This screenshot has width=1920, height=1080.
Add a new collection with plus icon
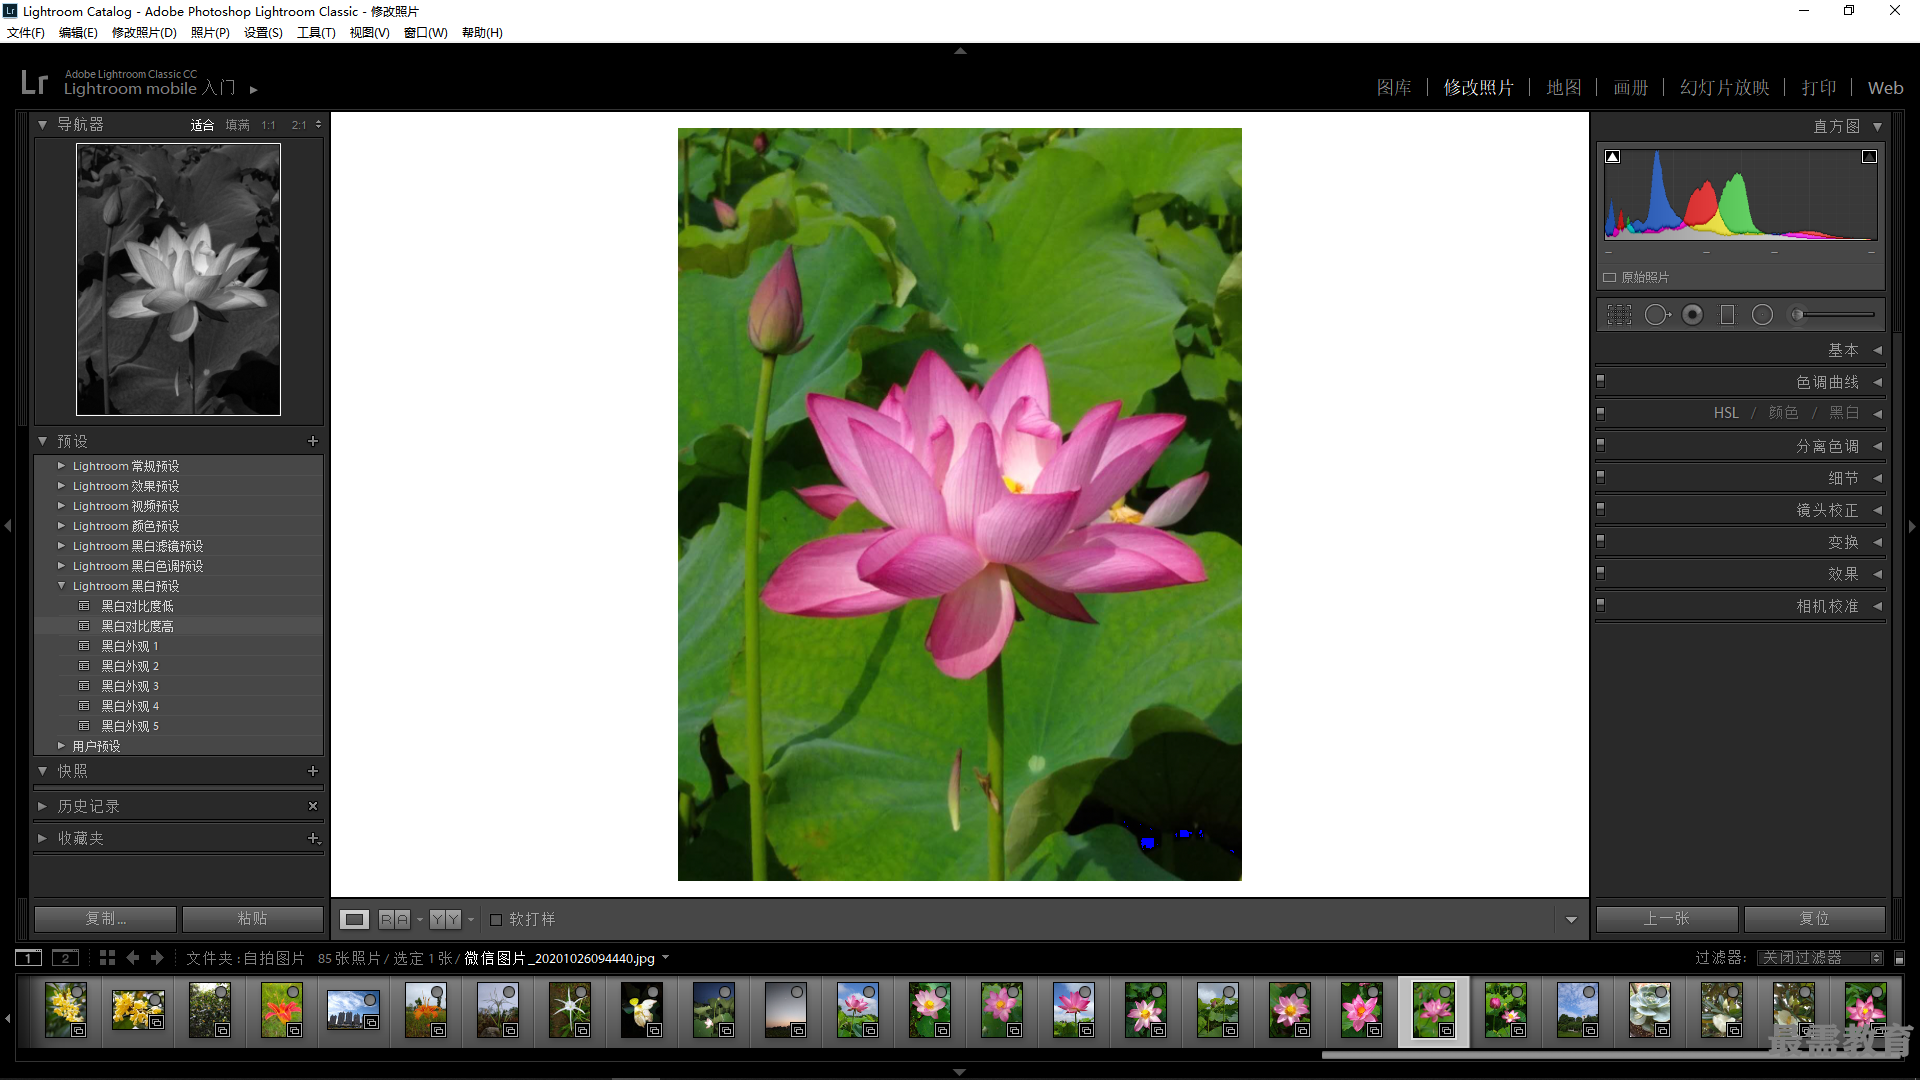pyautogui.click(x=313, y=838)
